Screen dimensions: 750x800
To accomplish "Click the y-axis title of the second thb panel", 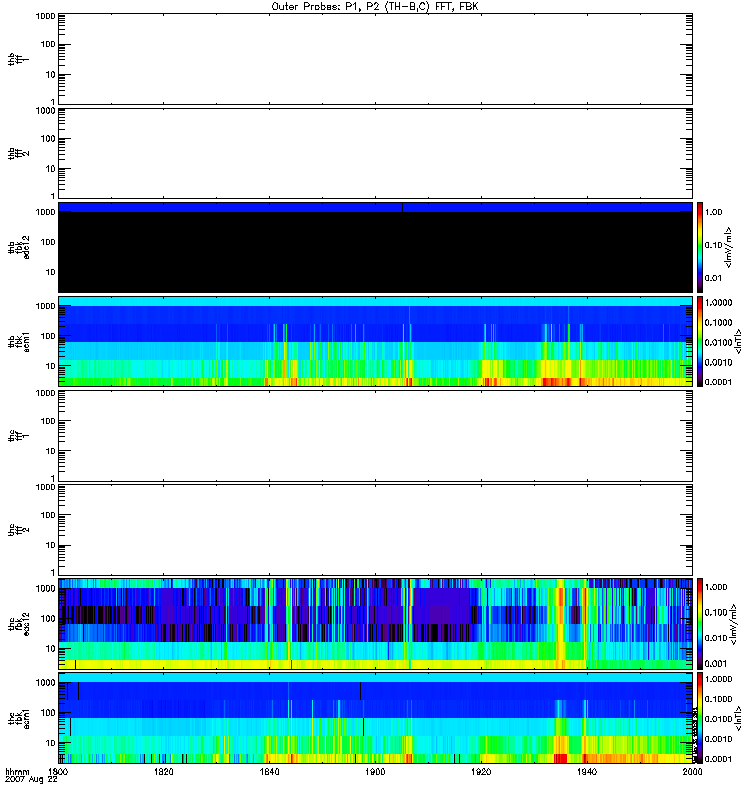I will [x=19, y=154].
